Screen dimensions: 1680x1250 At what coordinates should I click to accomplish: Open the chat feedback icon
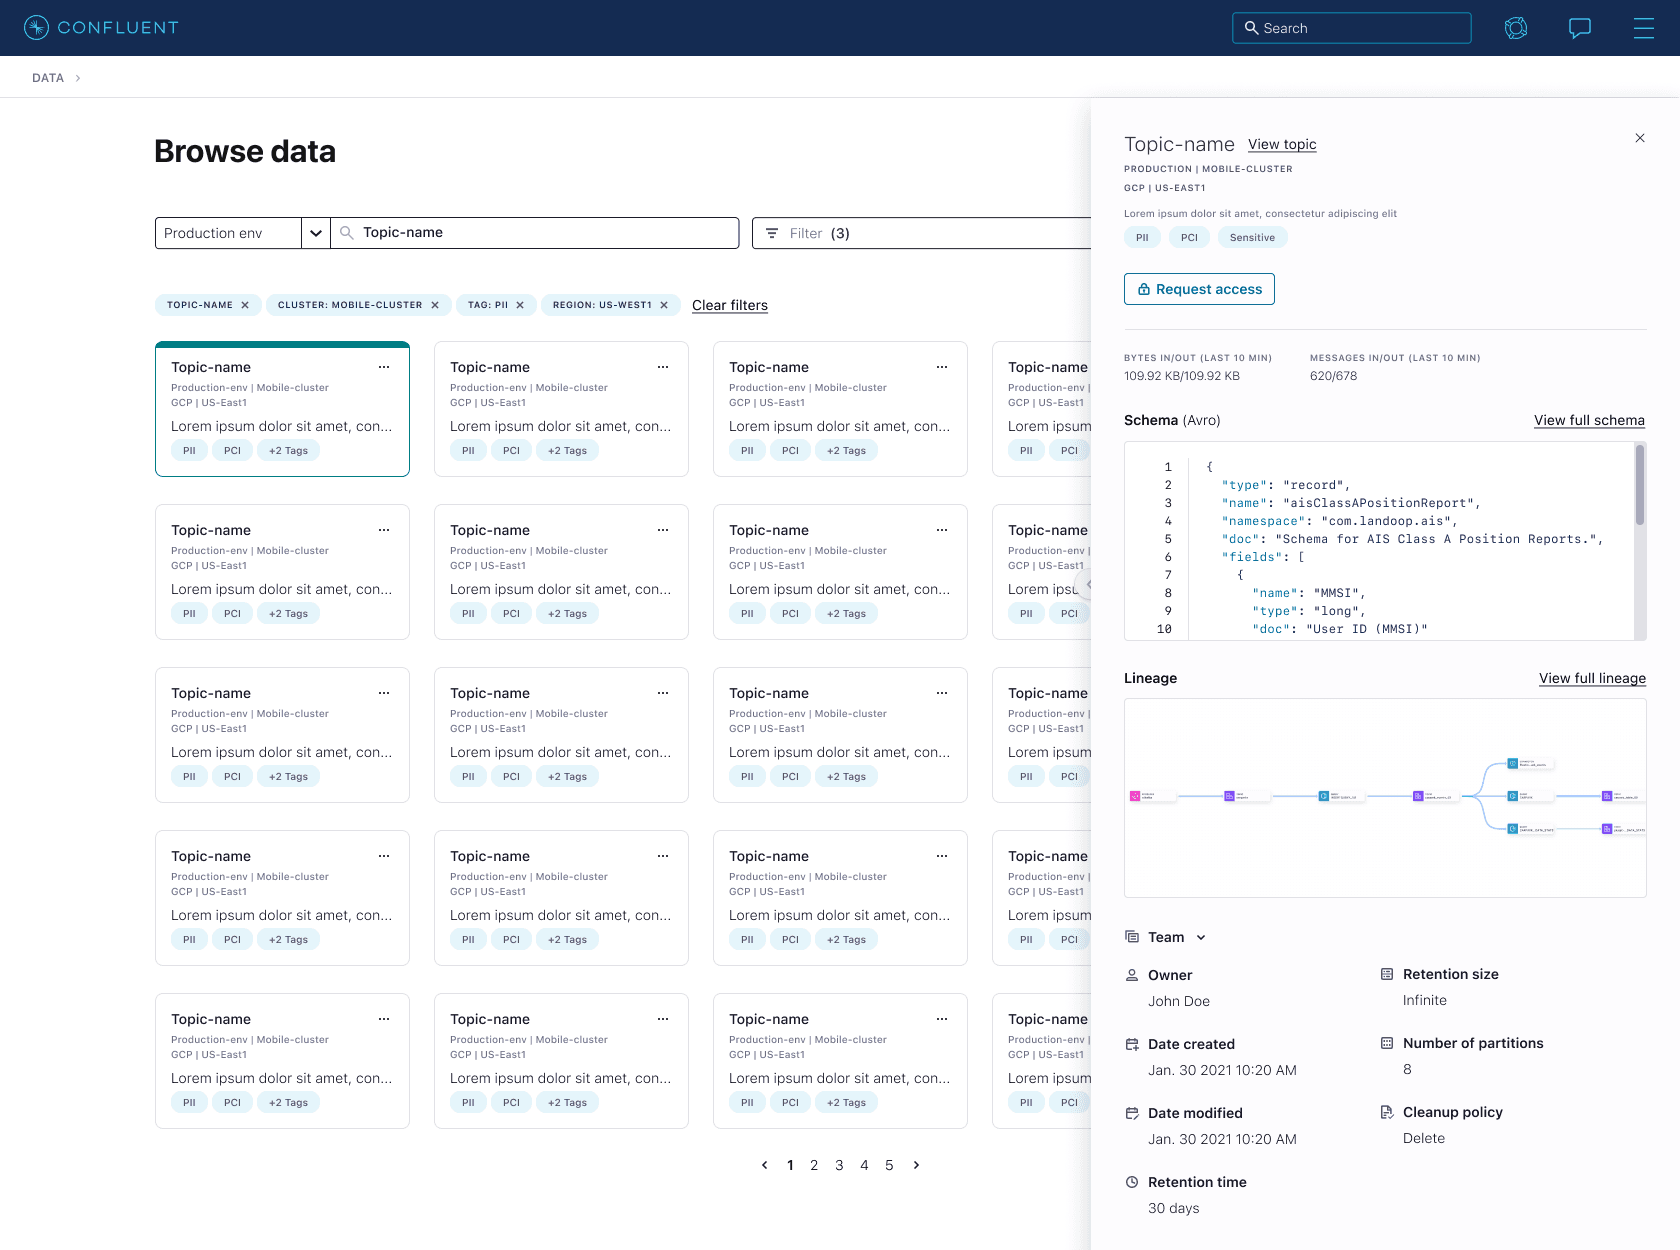[x=1579, y=28]
